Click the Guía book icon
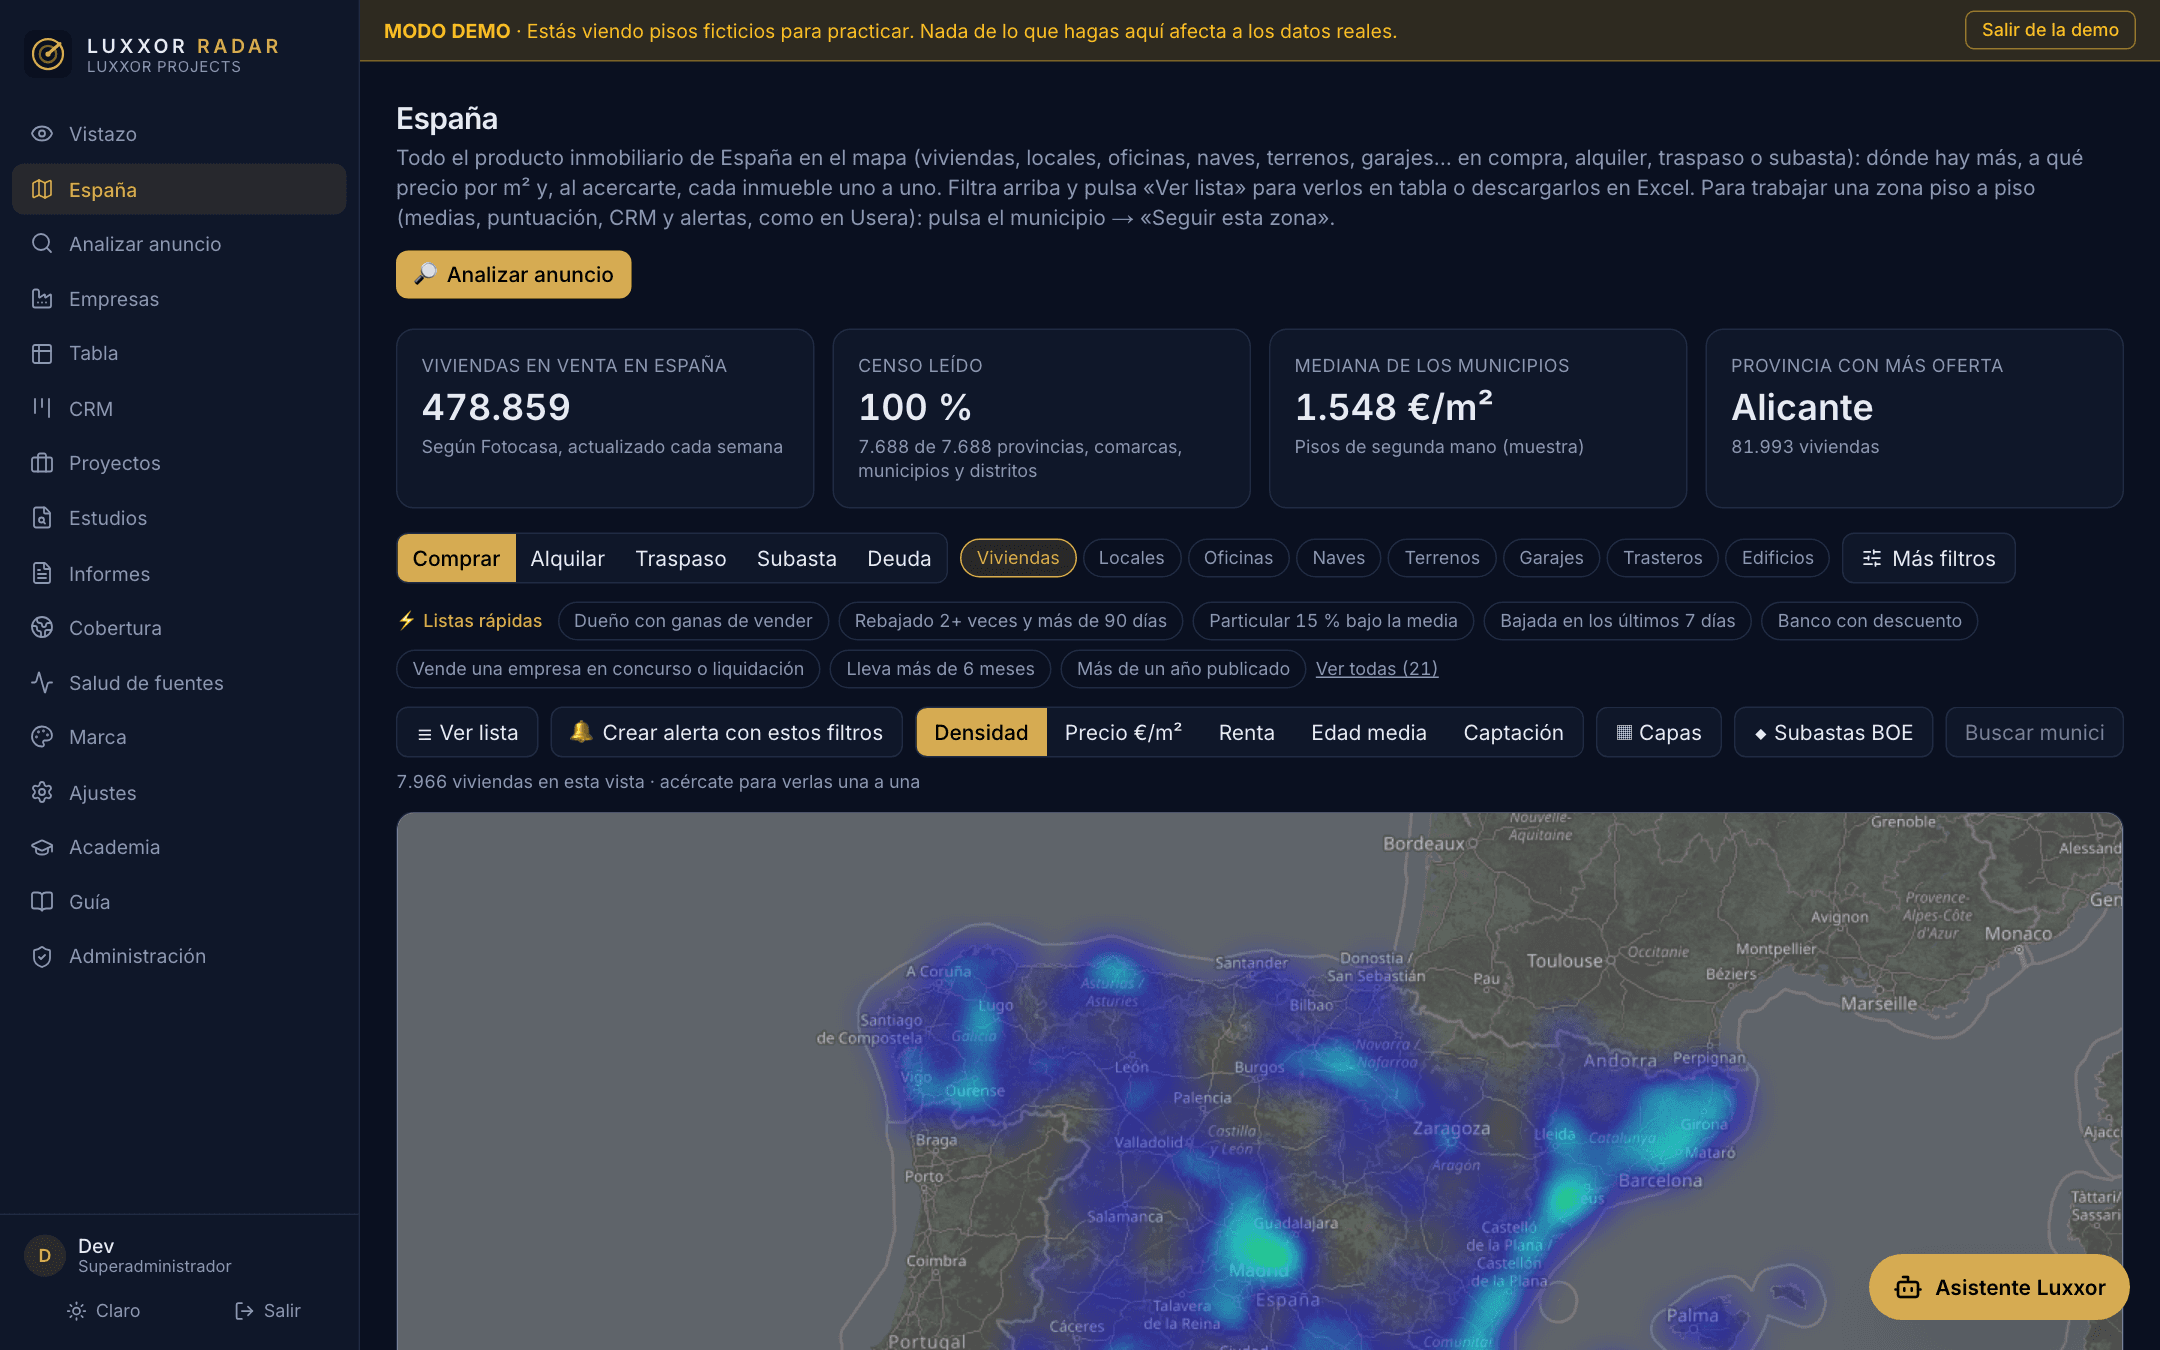Screen dimensions: 2160x1350 (42, 901)
